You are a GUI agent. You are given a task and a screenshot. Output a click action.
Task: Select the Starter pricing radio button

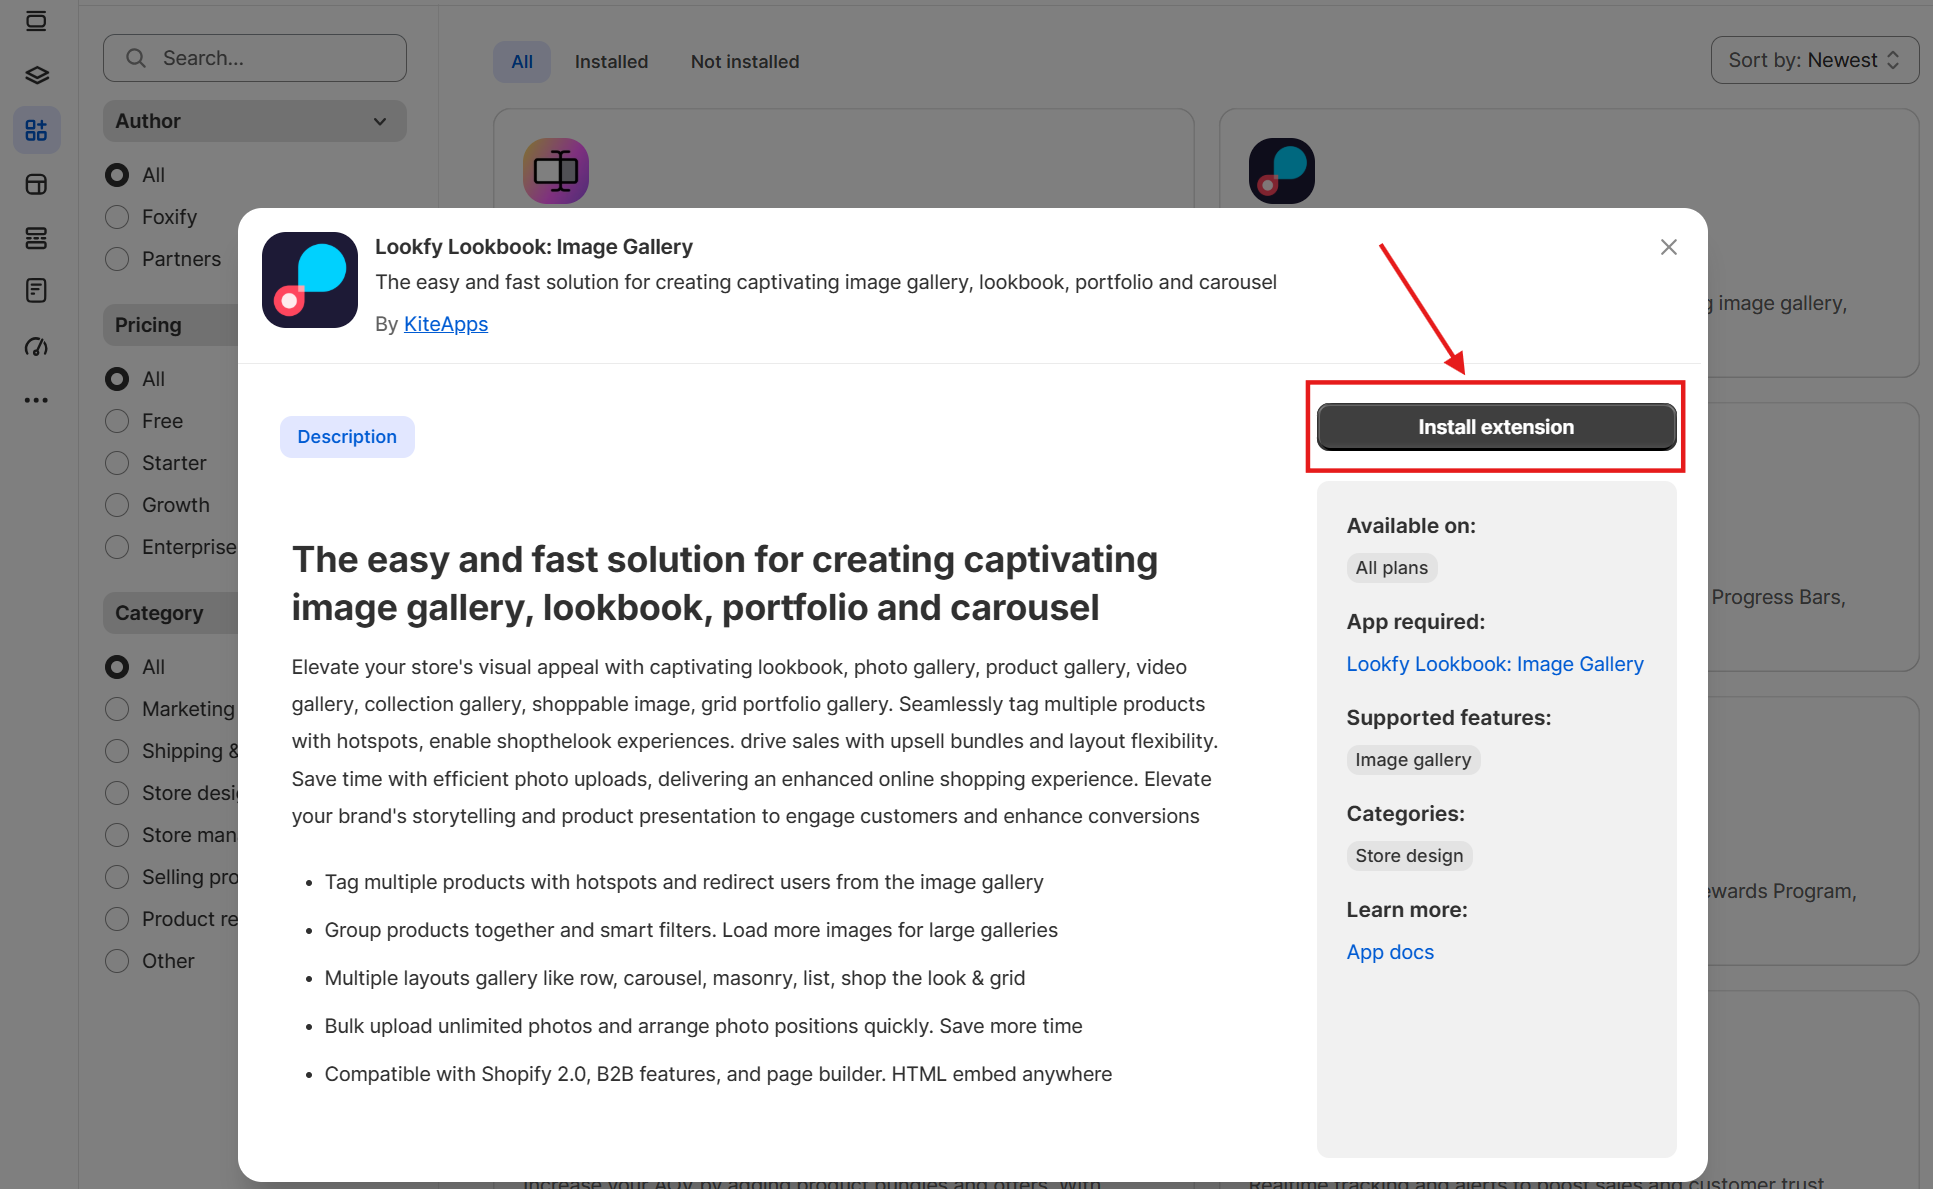[x=117, y=463]
